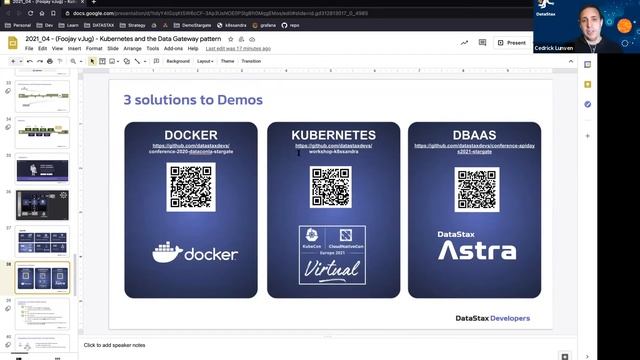Open the repo GitHub bookmark
Image resolution: width=640 pixels, height=360 pixels.
290,25
